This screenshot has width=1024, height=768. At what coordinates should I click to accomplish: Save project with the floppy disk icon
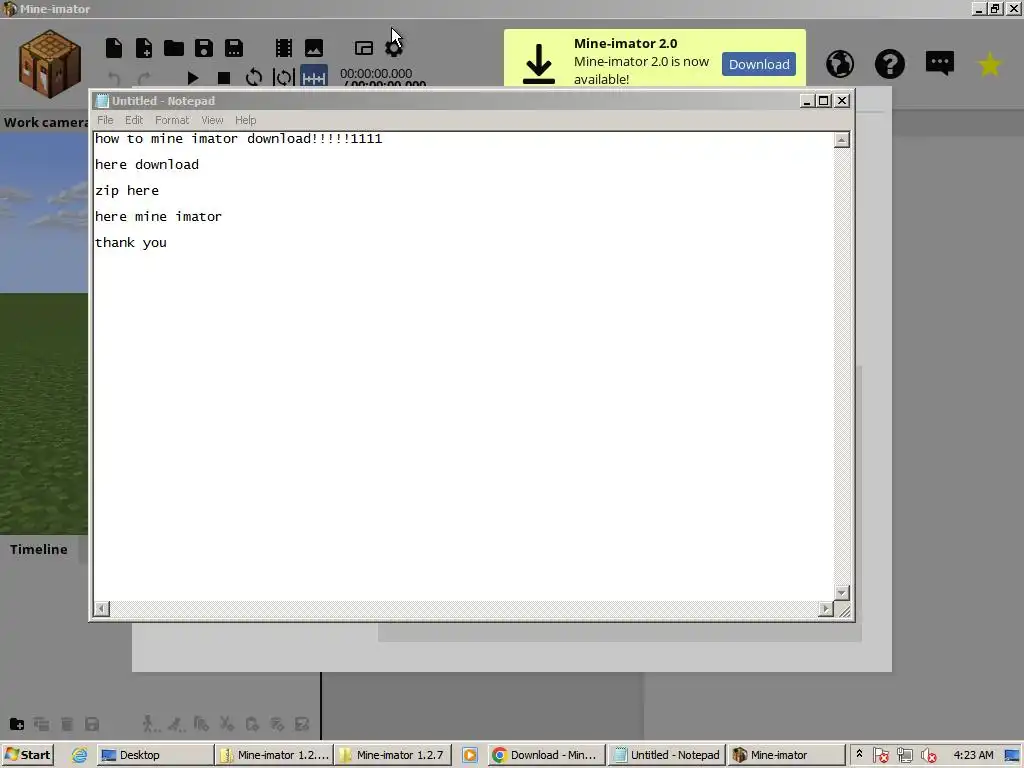point(204,48)
